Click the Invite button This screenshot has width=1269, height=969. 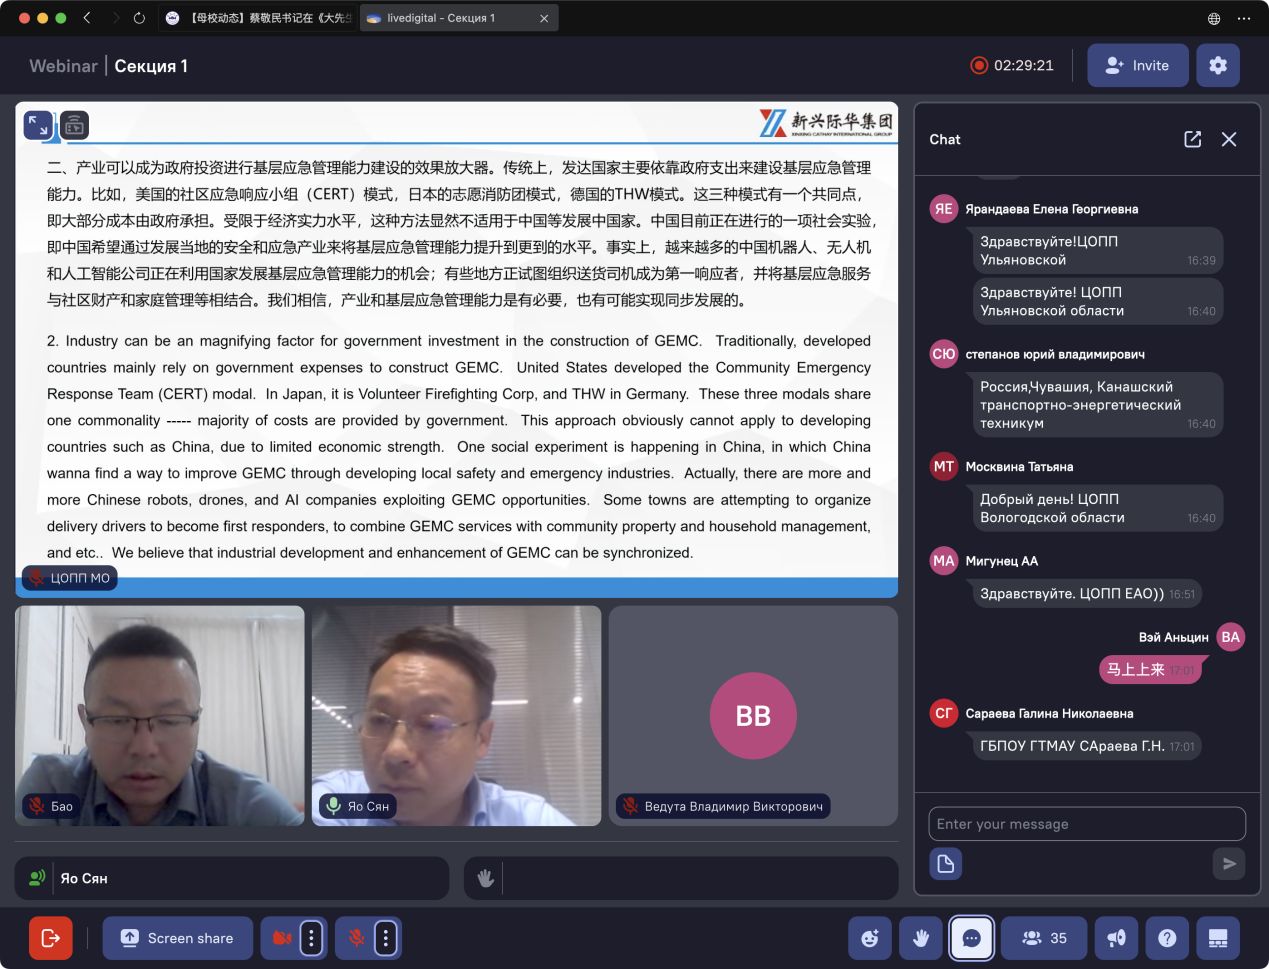coord(1137,65)
